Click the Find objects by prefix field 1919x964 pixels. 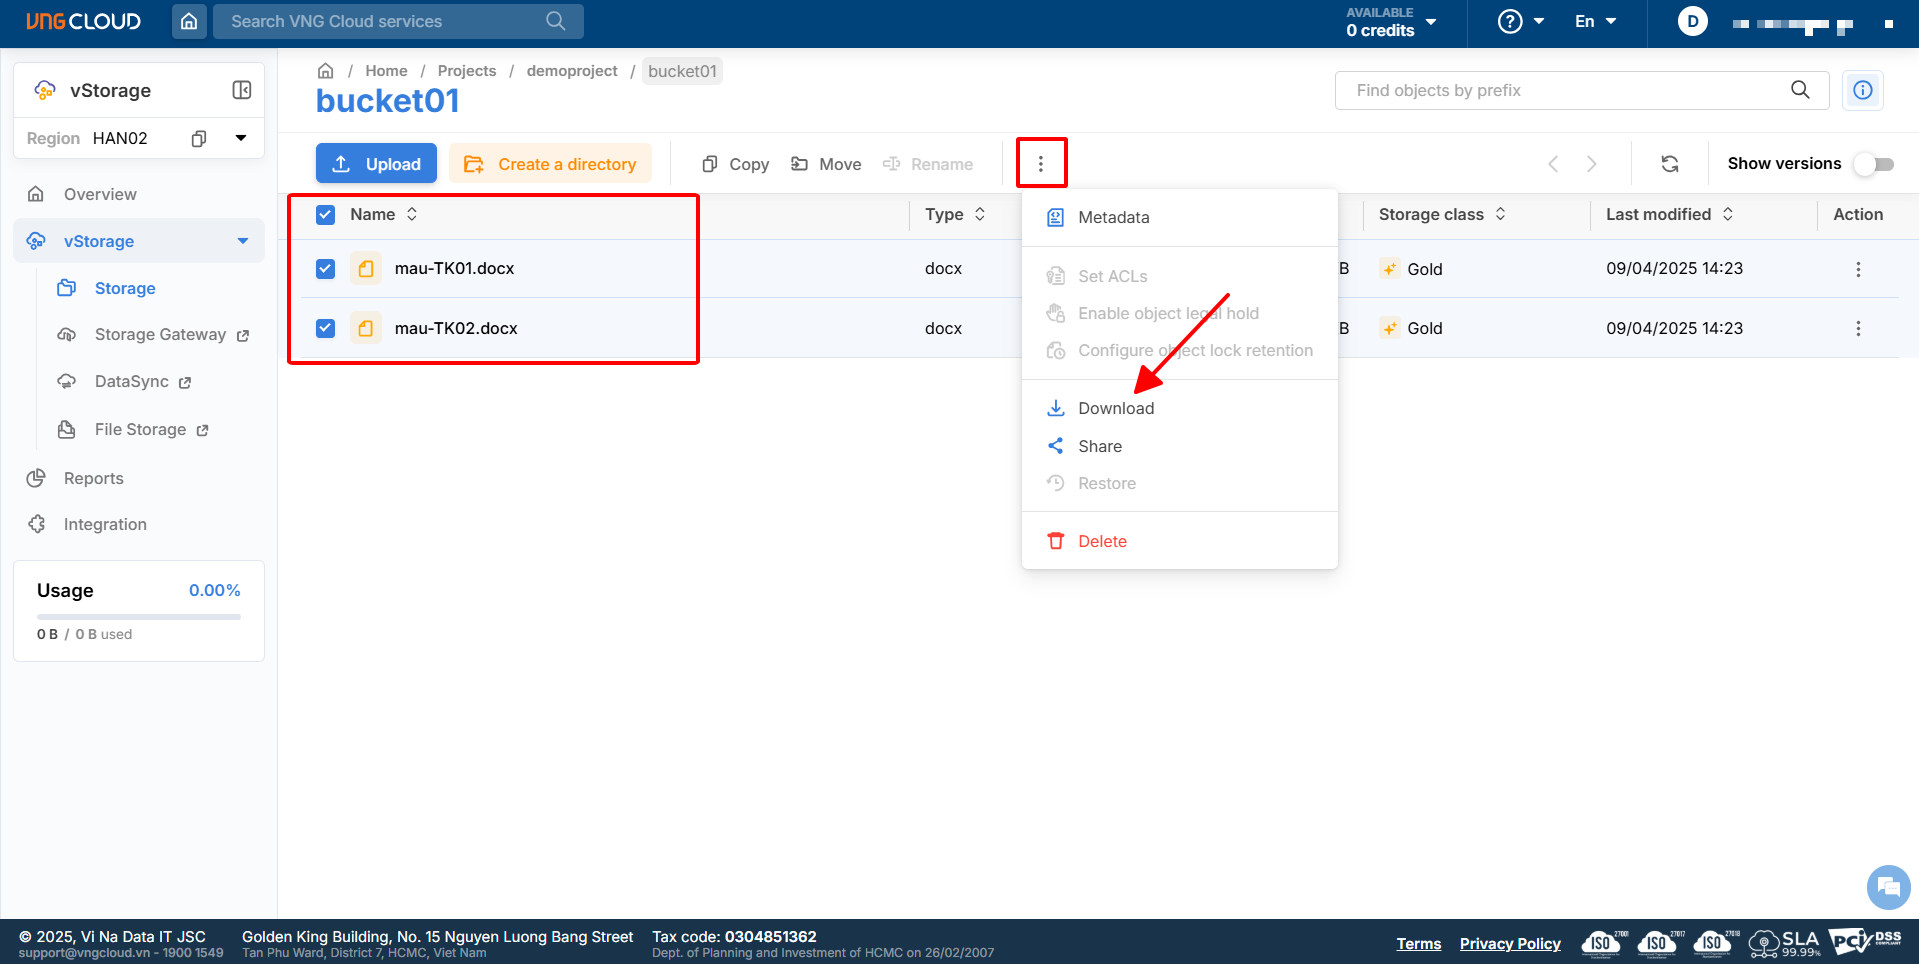click(1565, 90)
